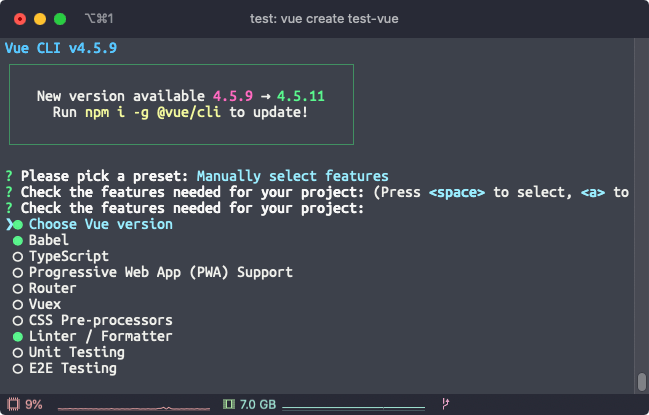Maximize the terminal with the green button

60,19
